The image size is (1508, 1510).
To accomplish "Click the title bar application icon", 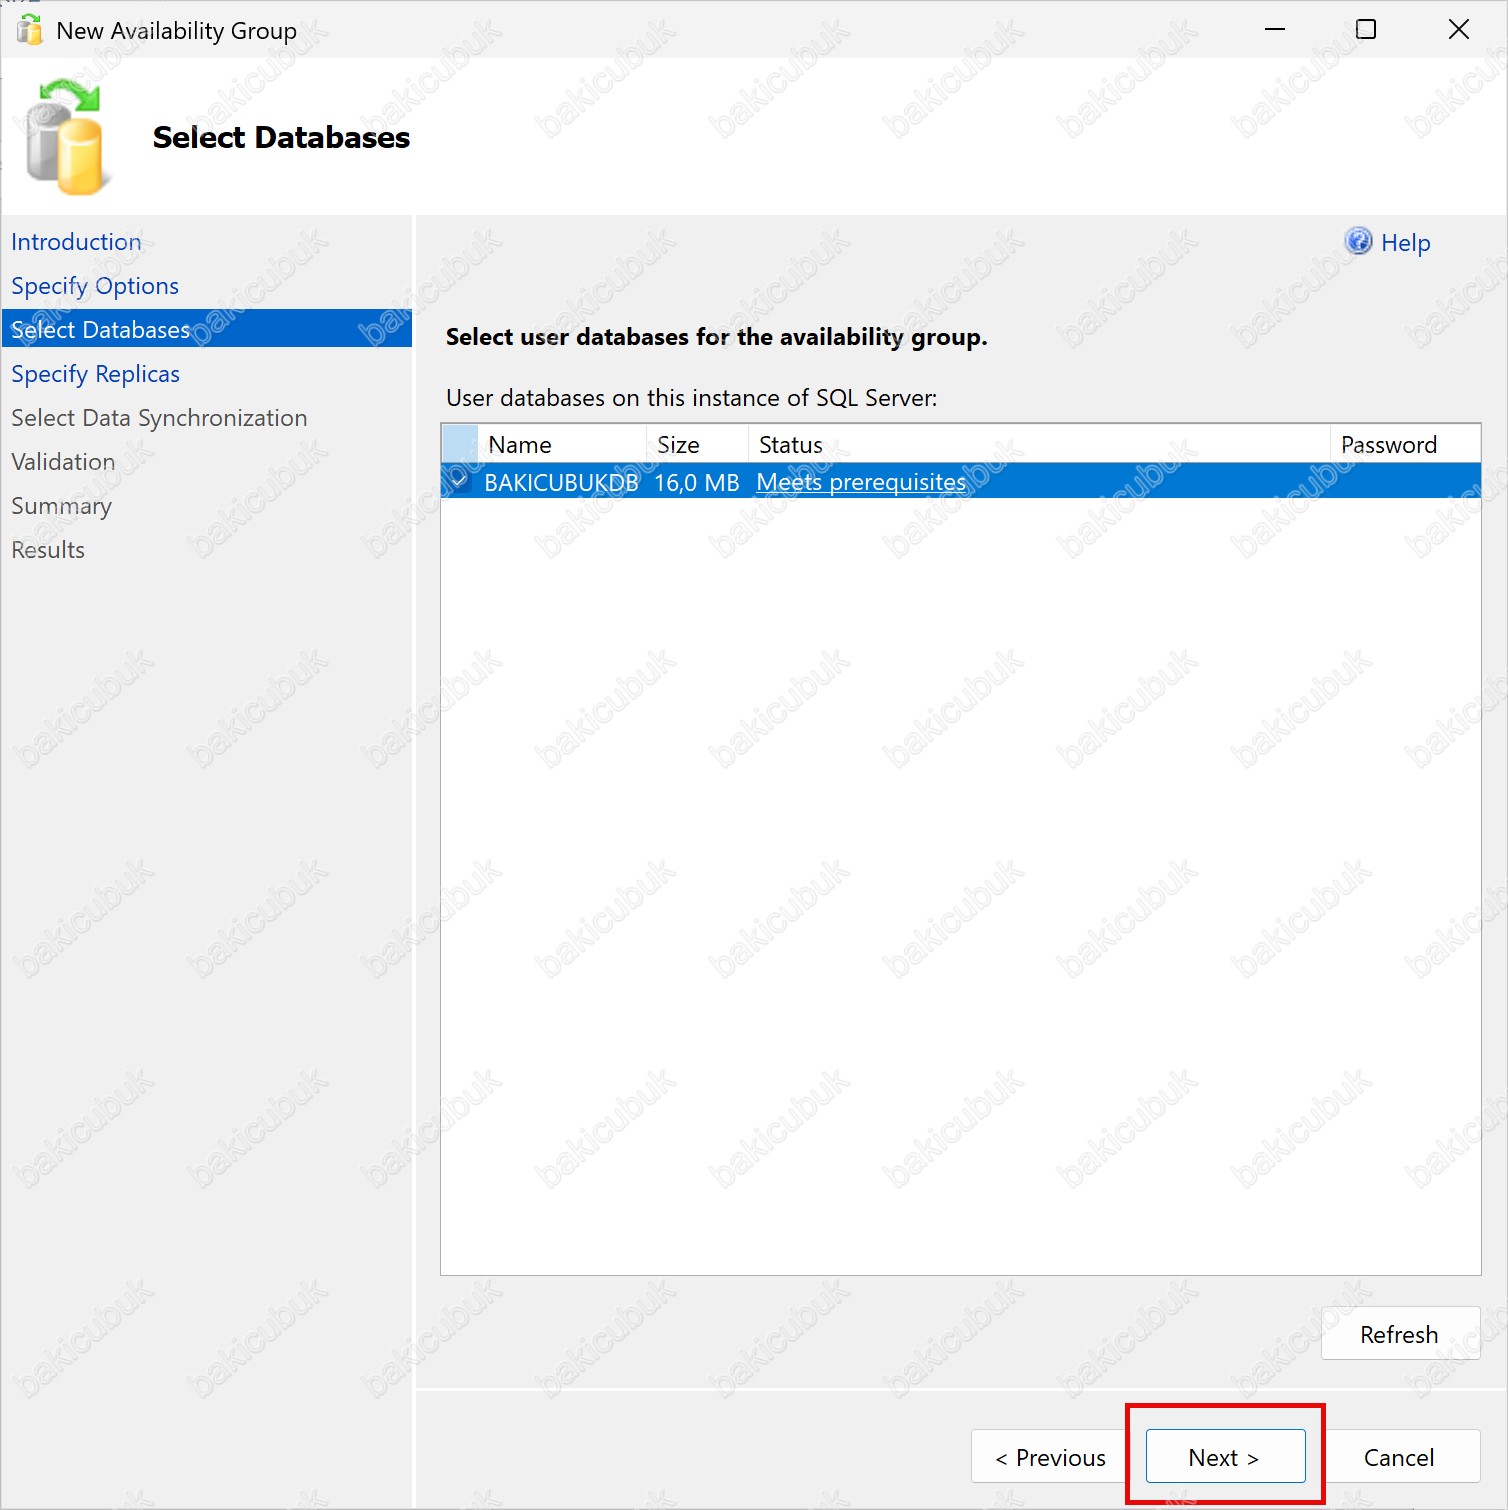I will pyautogui.click(x=30, y=30).
